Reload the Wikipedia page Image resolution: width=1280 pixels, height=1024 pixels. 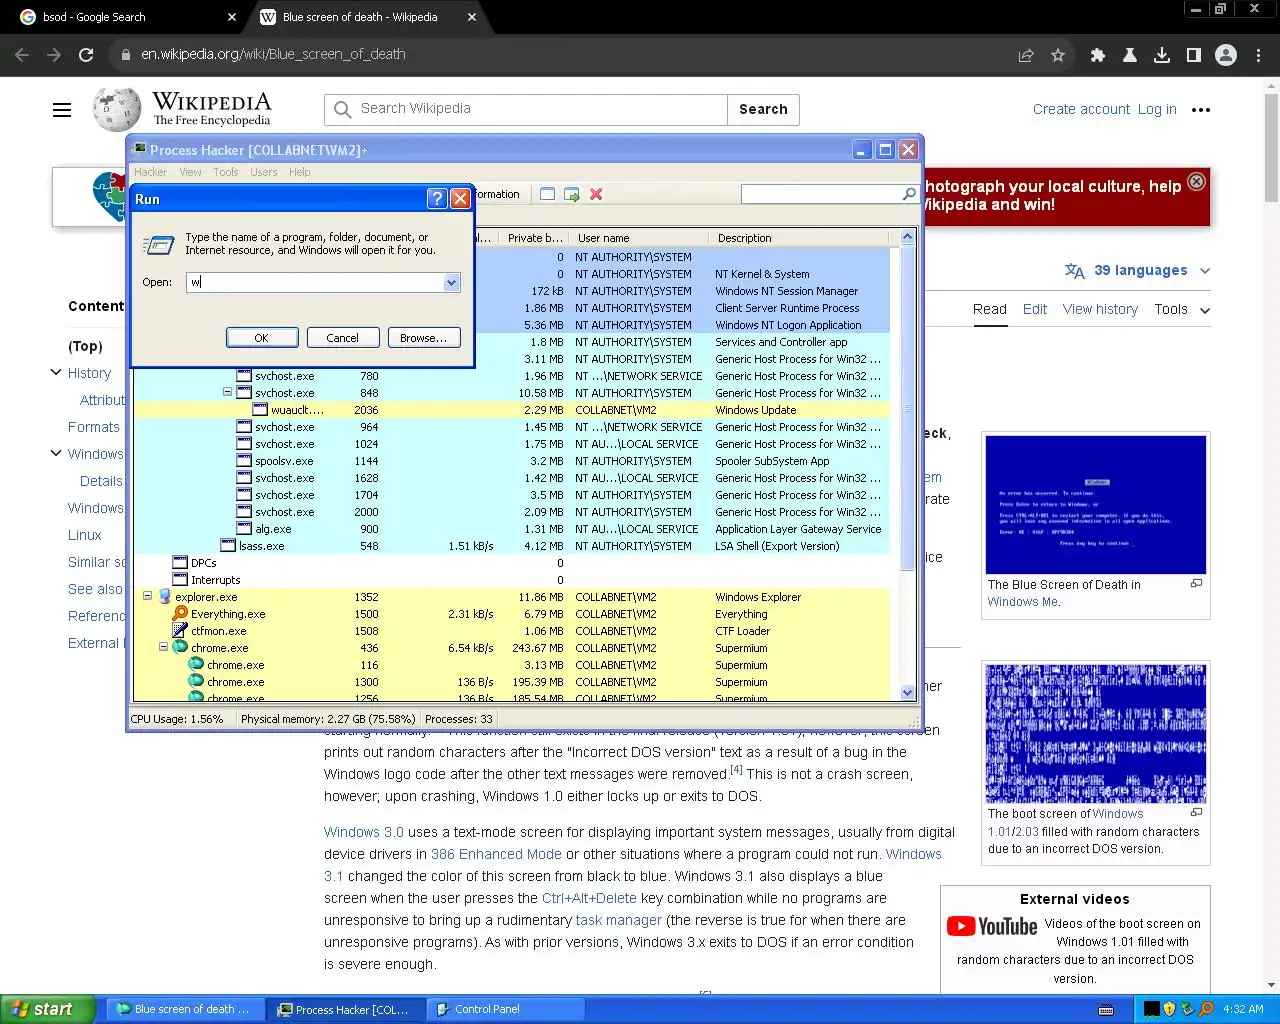(x=86, y=55)
